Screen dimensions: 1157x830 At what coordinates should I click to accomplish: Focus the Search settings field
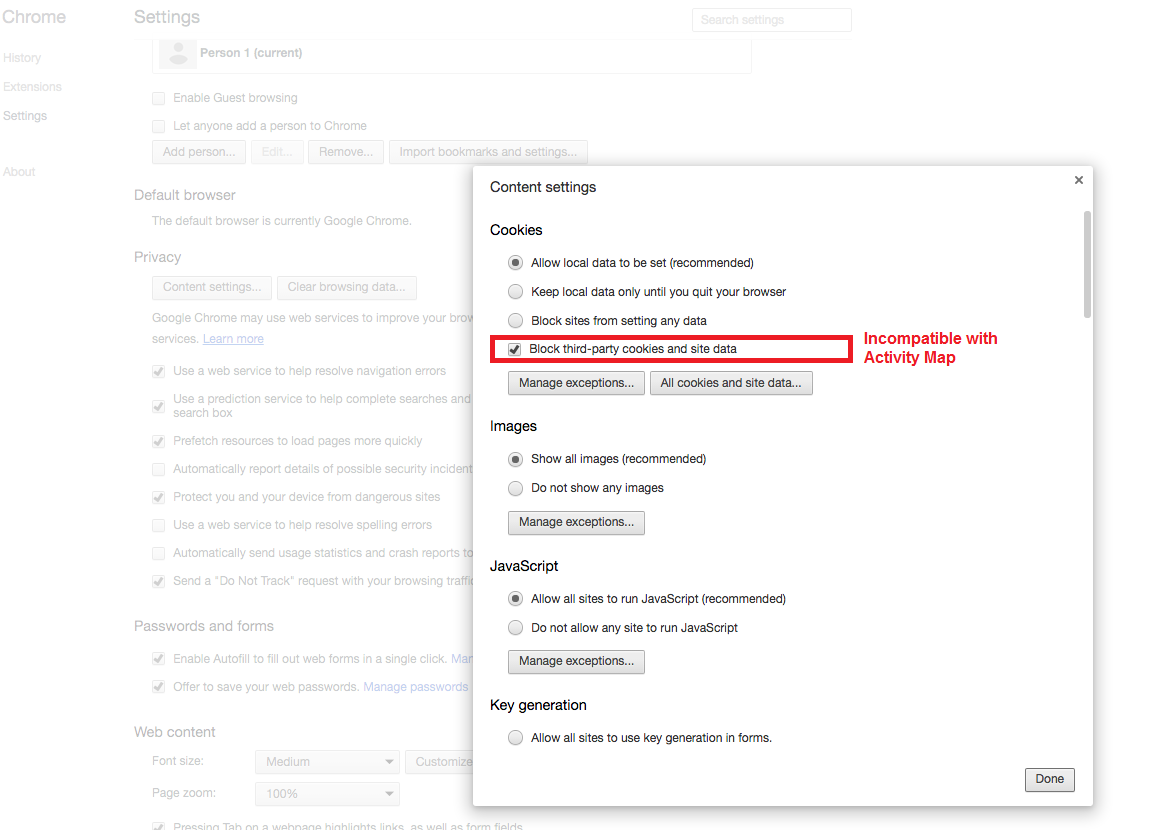coord(771,20)
